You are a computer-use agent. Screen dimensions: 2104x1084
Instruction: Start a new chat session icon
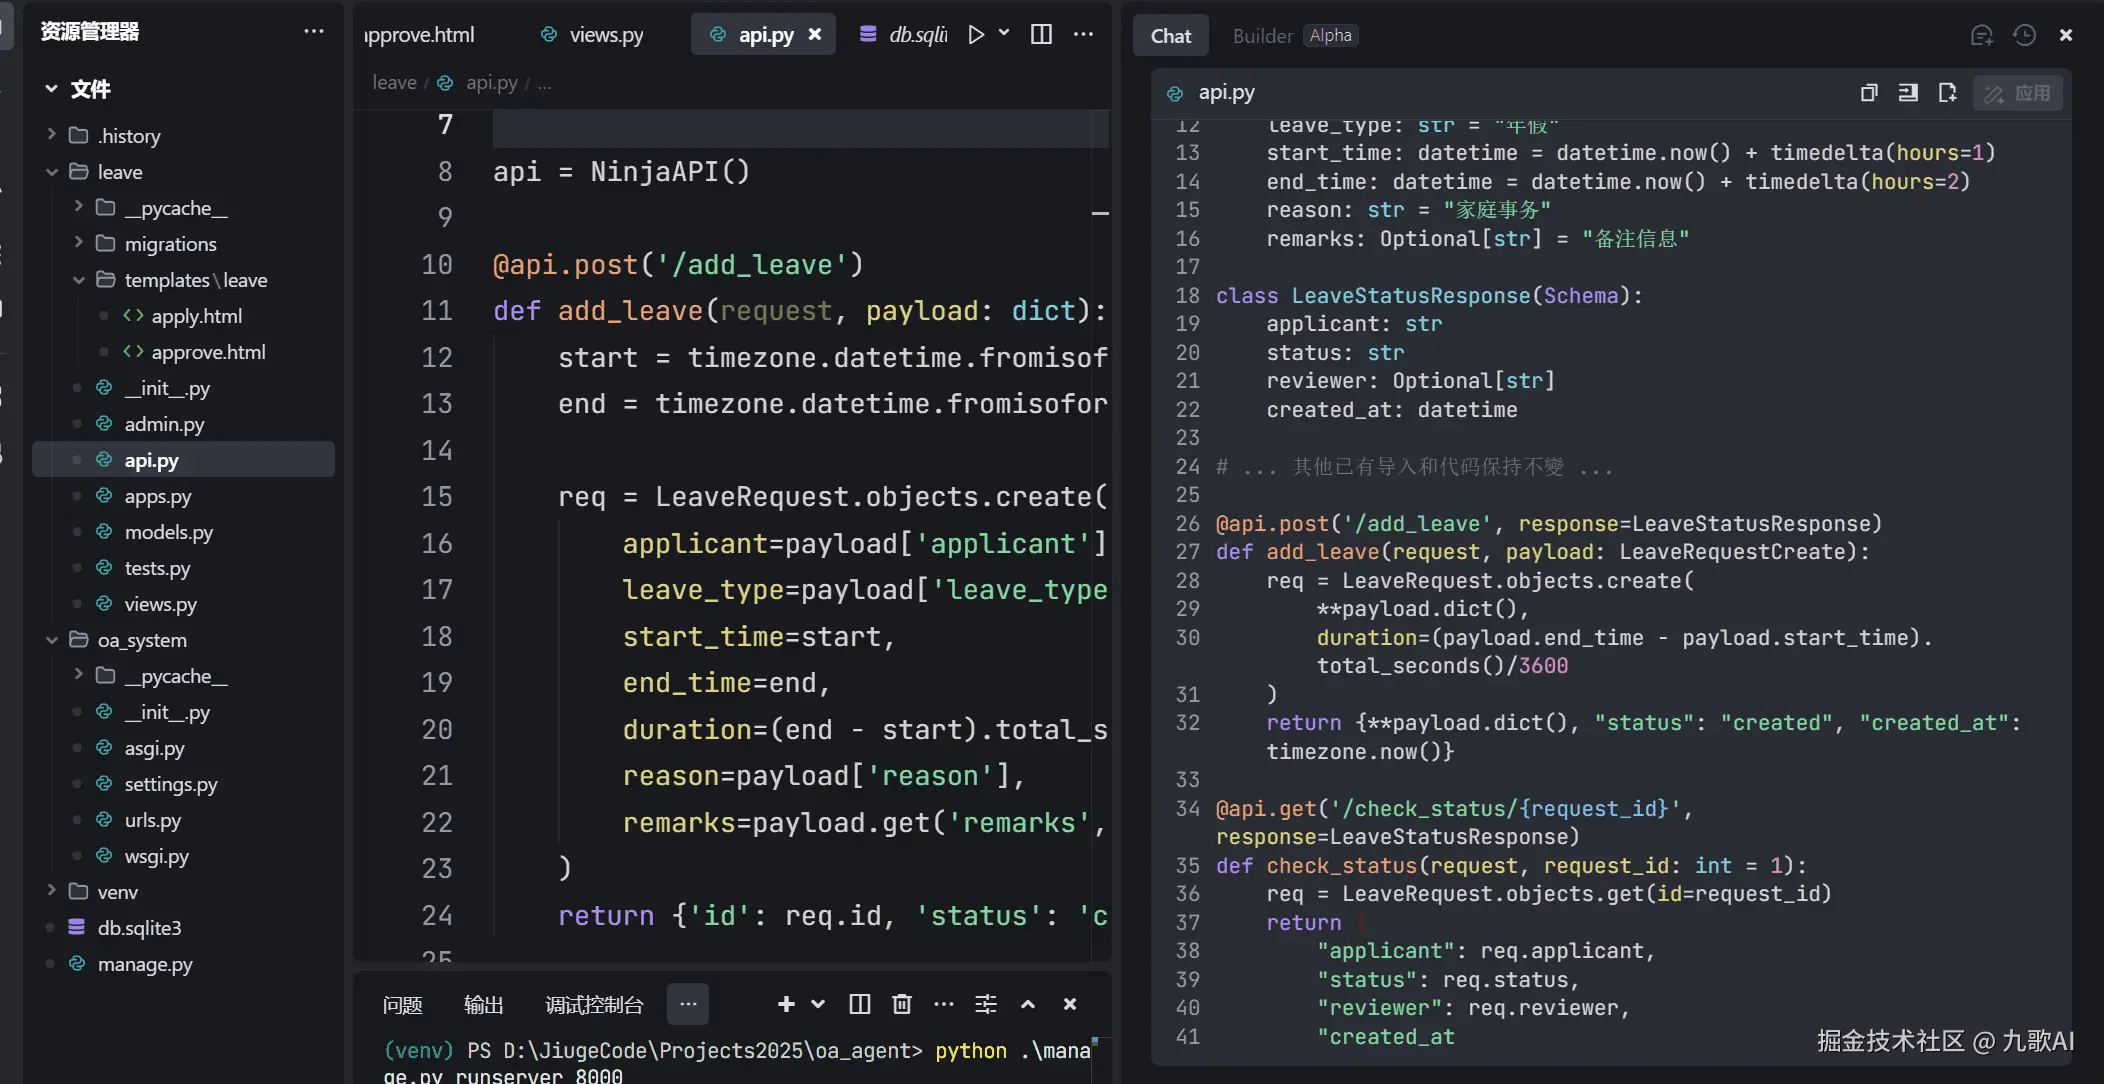click(x=1981, y=35)
